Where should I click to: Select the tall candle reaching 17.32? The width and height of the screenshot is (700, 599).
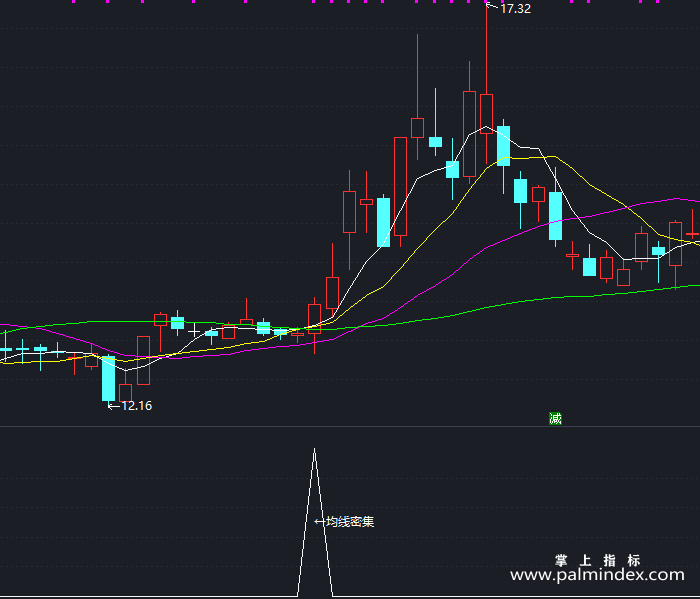pyautogui.click(x=487, y=114)
